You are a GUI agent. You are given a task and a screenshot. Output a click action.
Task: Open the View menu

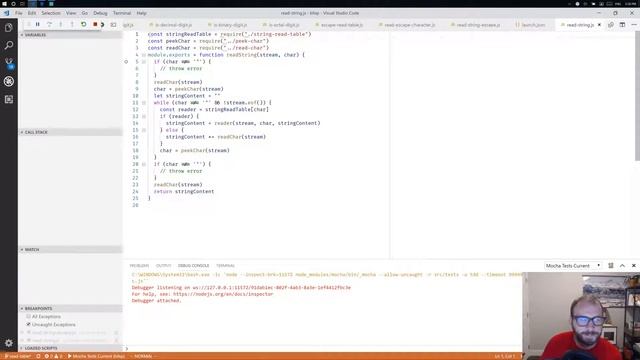pyautogui.click(x=71, y=13)
